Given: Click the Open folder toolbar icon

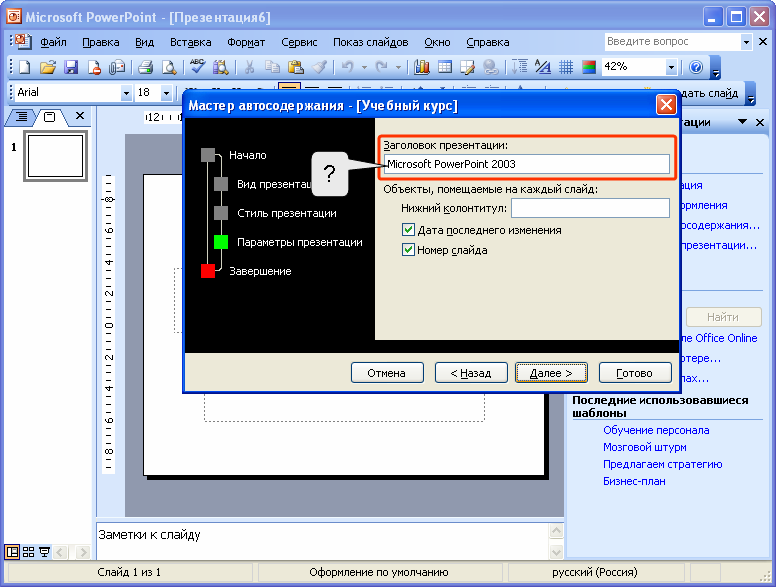Looking at the screenshot, I should coord(48,67).
